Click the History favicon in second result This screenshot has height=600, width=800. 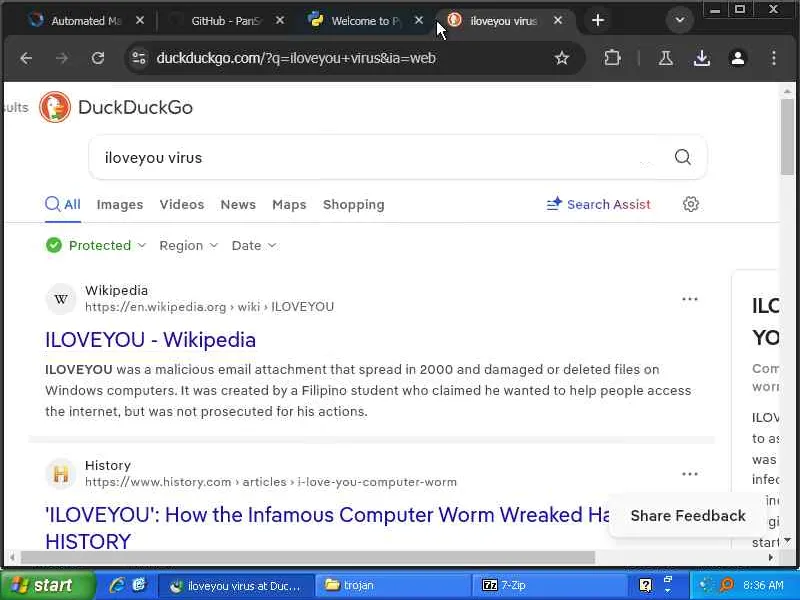[x=61, y=474]
